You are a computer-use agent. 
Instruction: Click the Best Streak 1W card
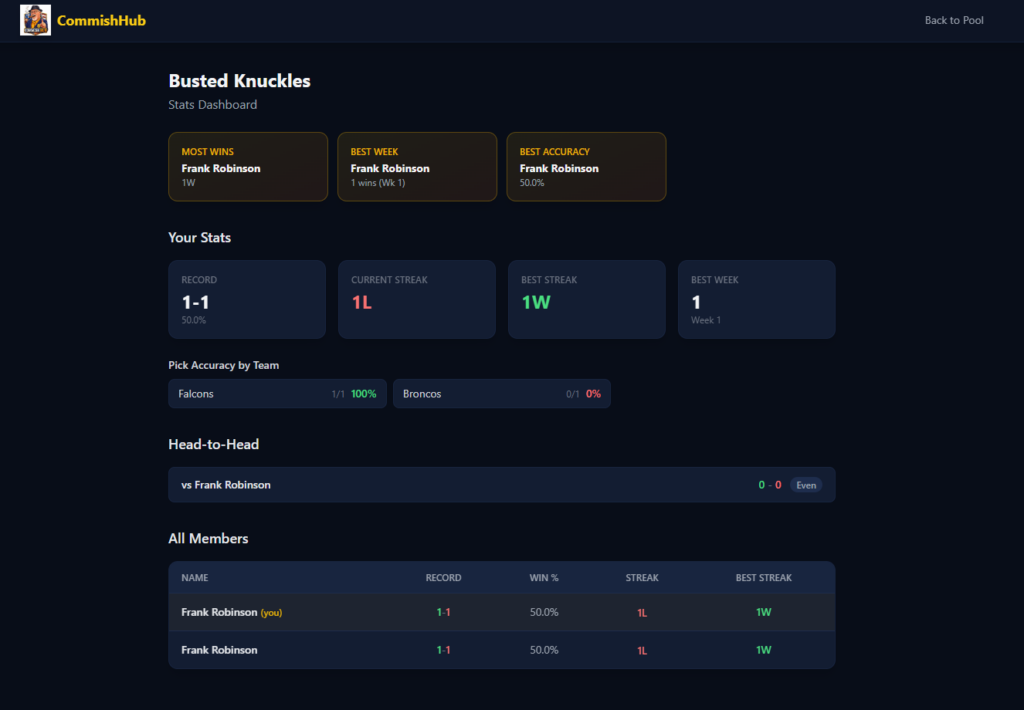pyautogui.click(x=586, y=300)
